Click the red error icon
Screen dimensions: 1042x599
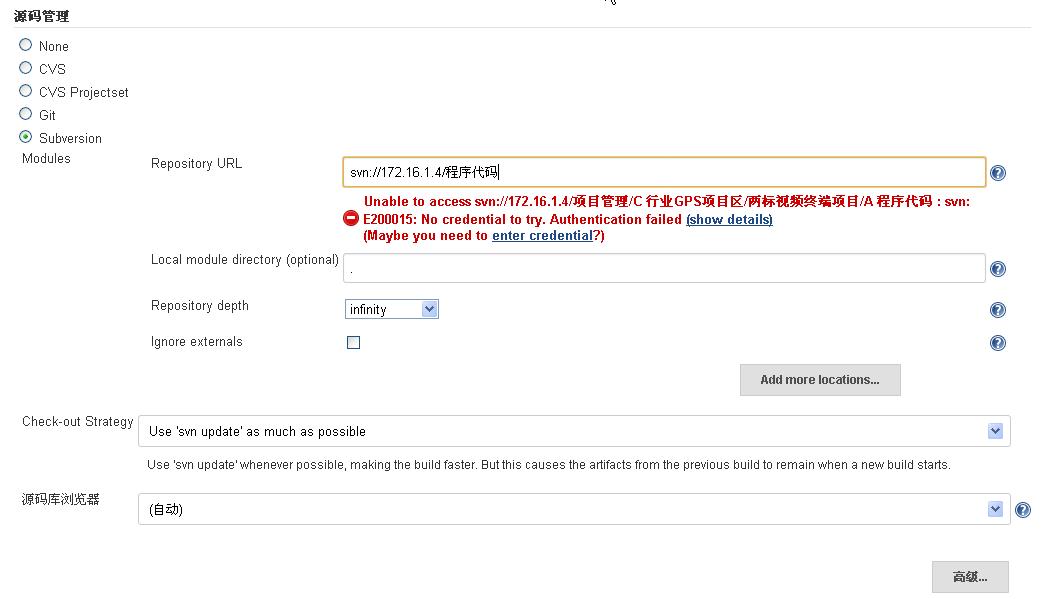click(351, 219)
